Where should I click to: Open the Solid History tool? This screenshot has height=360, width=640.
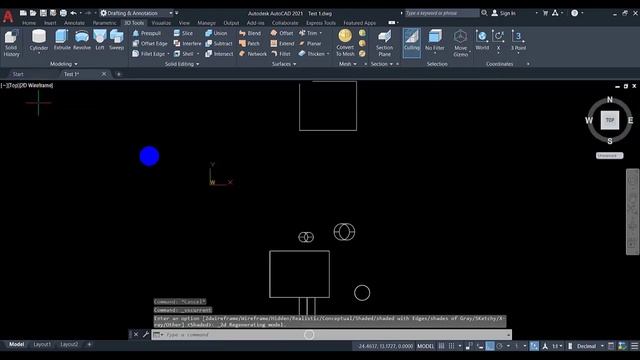(11, 43)
